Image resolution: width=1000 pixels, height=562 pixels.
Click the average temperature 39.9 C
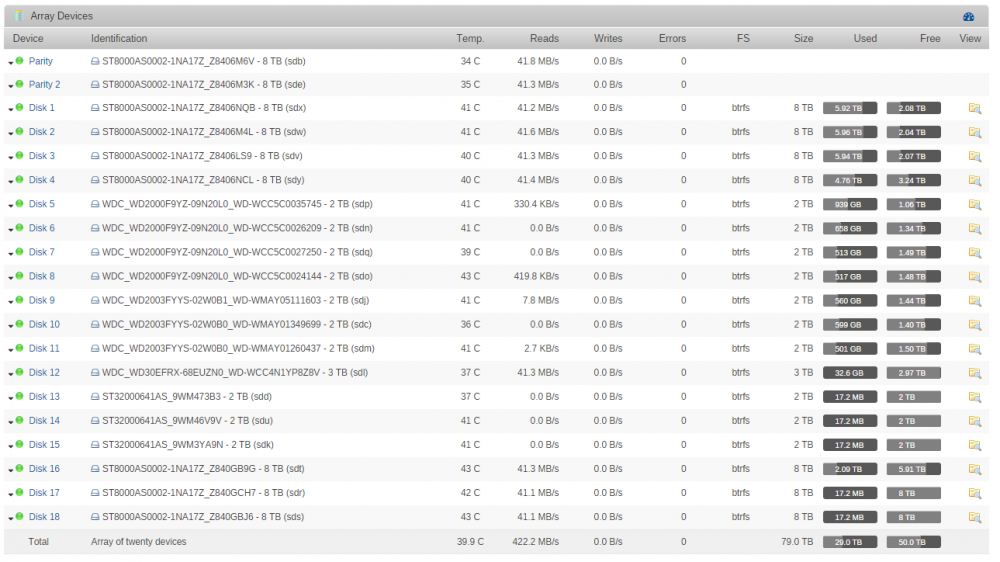tap(470, 542)
